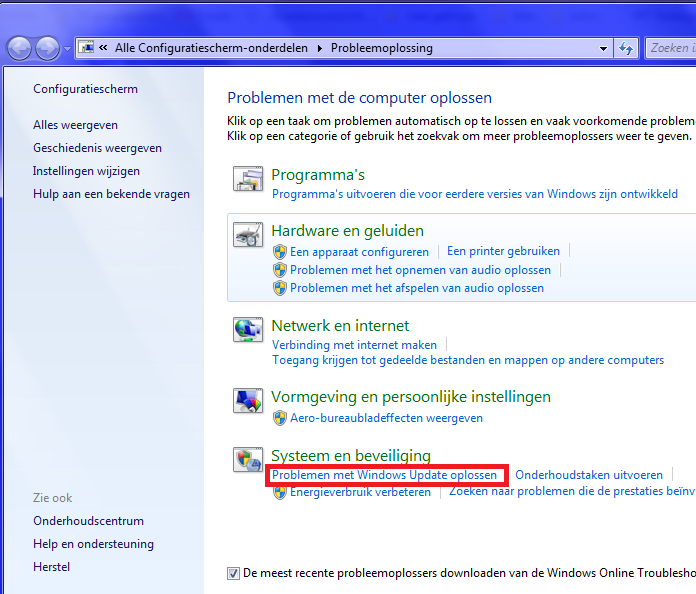696x594 pixels.
Task: Expand the breadcrumb overflow double chevron
Action: coord(103,48)
